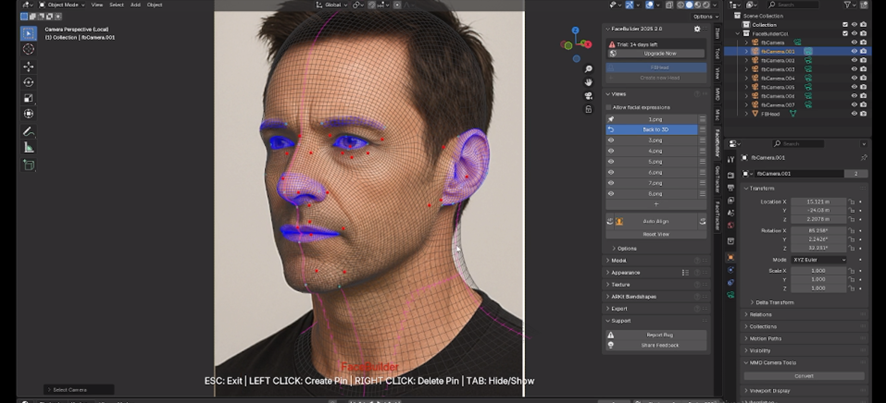Click the Add Cube tool icon
Viewport: 886px width, 403px height.
[x=28, y=164]
